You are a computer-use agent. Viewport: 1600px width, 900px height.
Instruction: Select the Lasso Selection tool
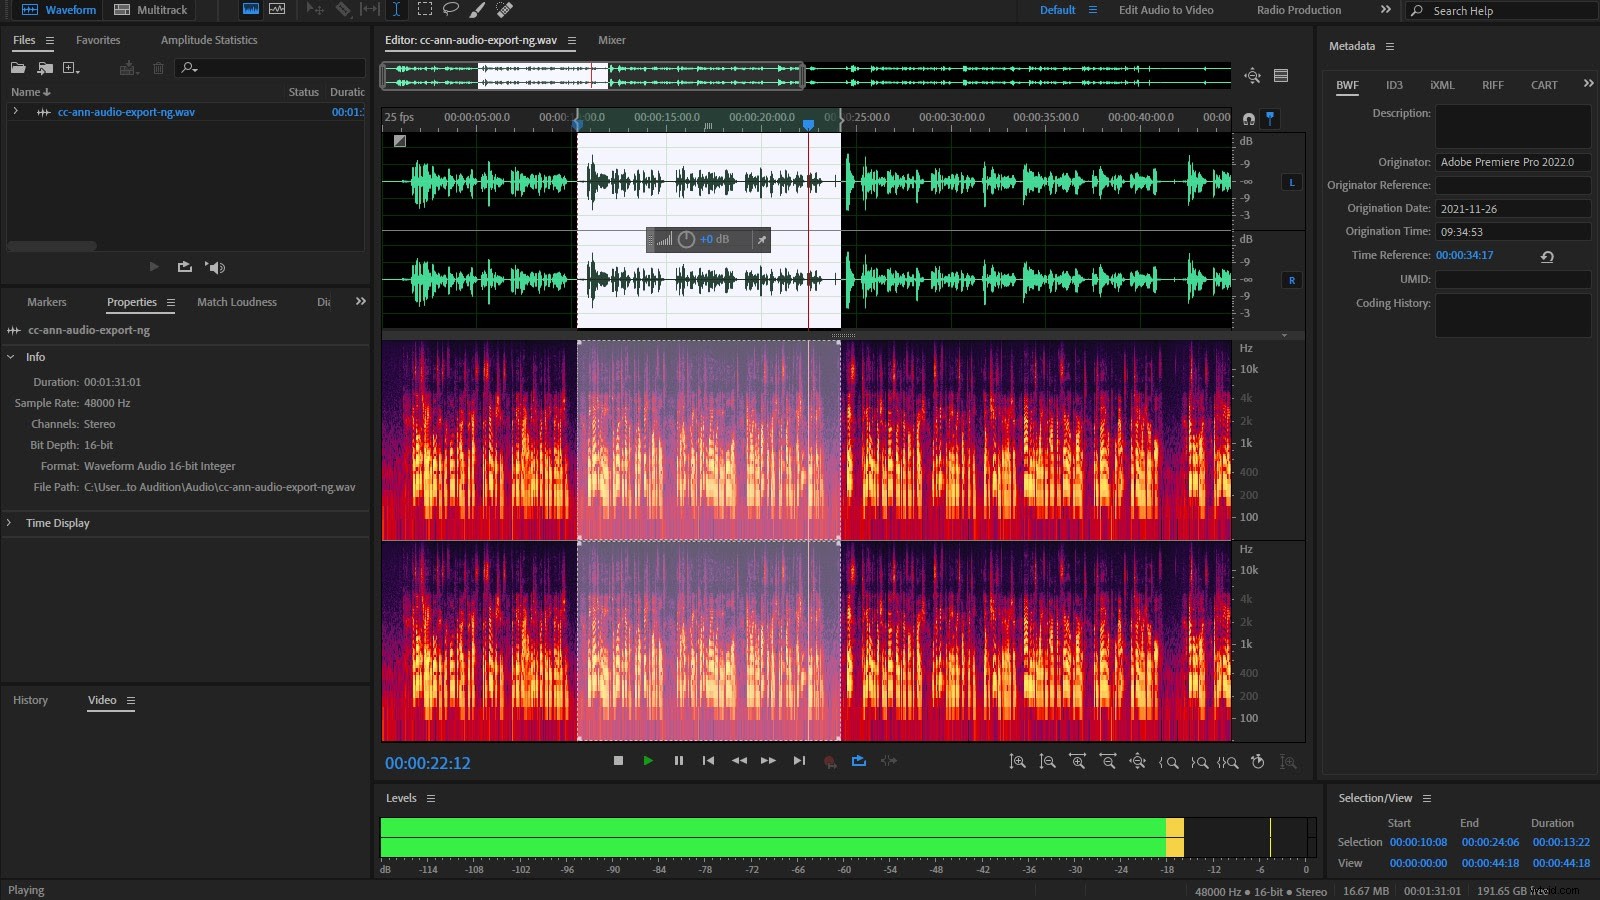(x=451, y=10)
